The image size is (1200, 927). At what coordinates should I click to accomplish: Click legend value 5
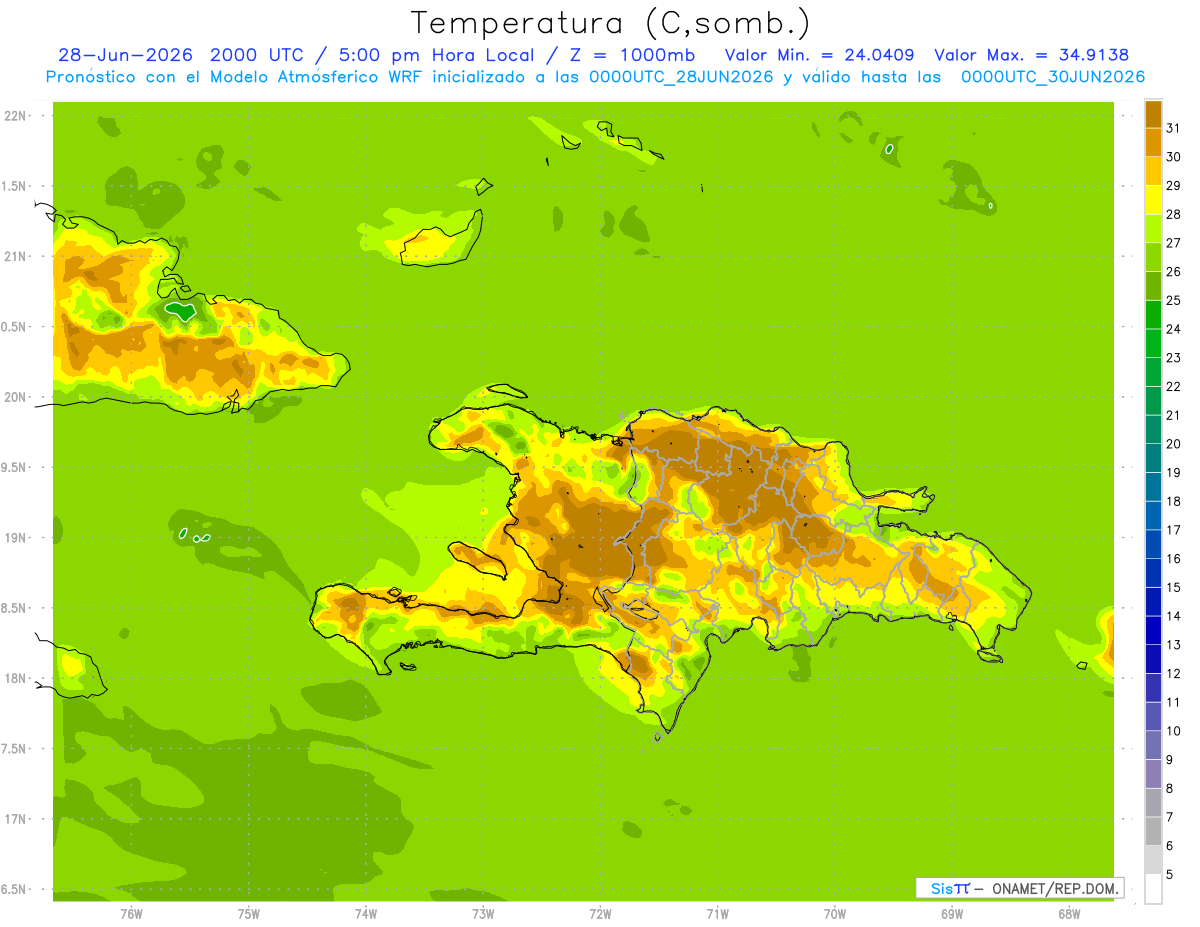(1170, 874)
